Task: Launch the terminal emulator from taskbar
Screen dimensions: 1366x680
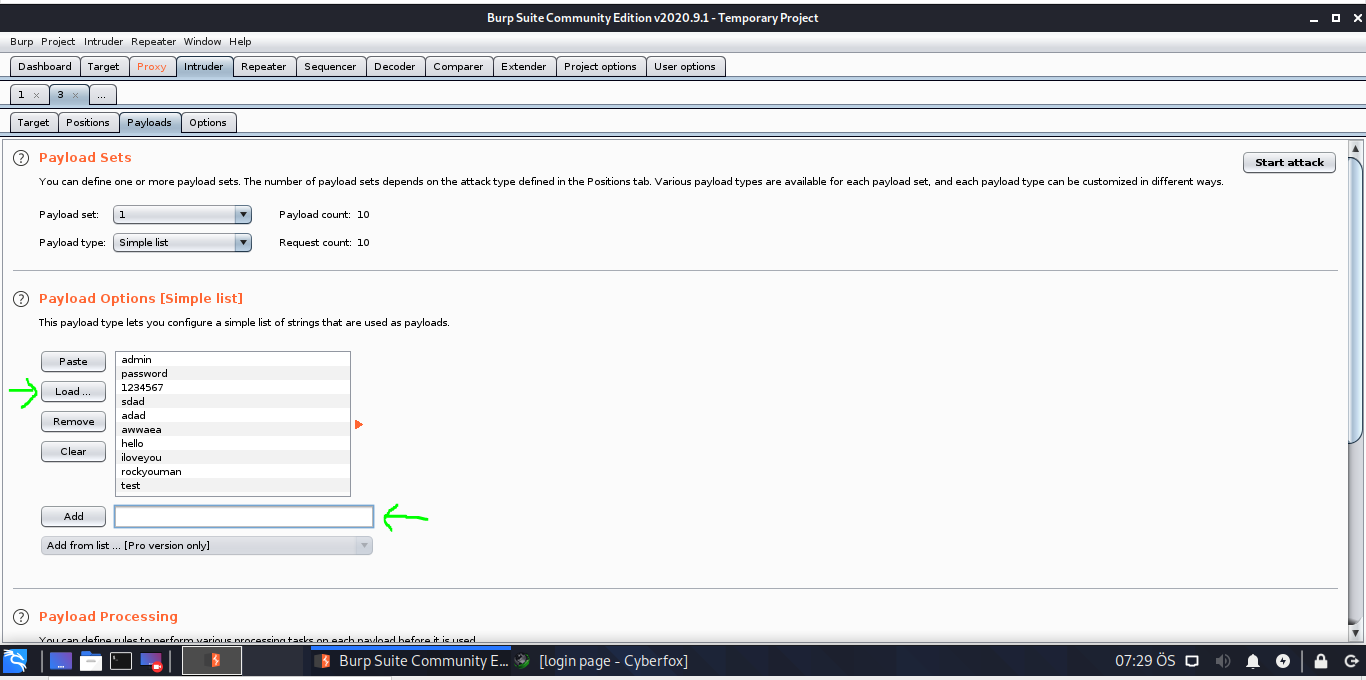Action: tap(121, 661)
